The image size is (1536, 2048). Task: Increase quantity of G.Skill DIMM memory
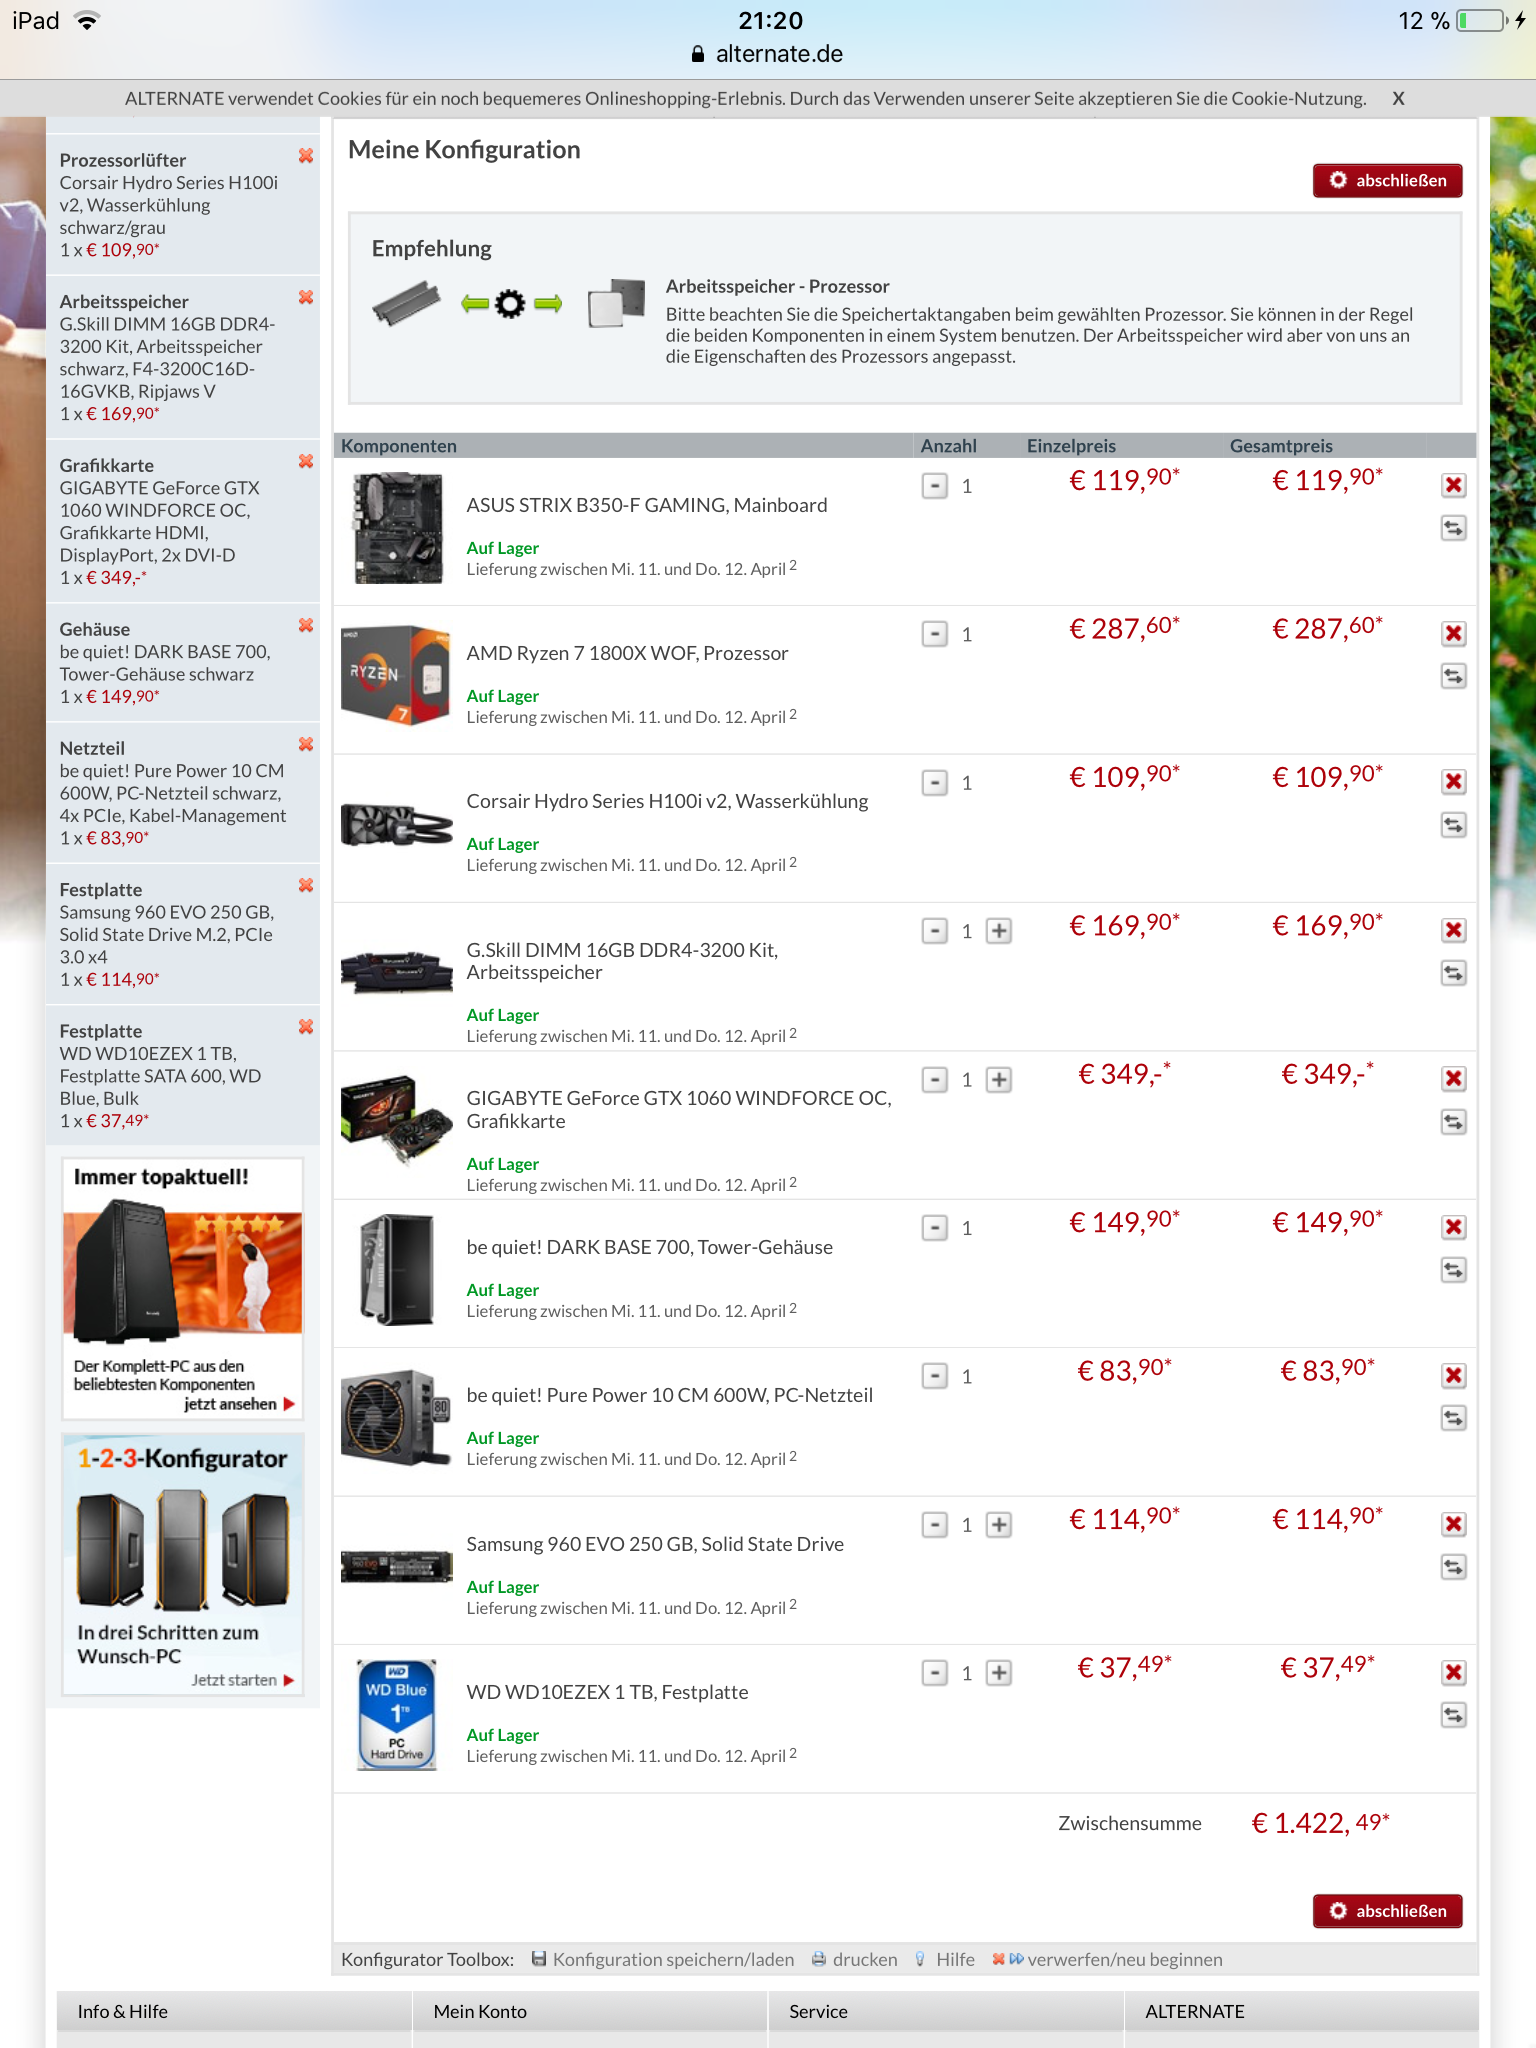pyautogui.click(x=998, y=931)
